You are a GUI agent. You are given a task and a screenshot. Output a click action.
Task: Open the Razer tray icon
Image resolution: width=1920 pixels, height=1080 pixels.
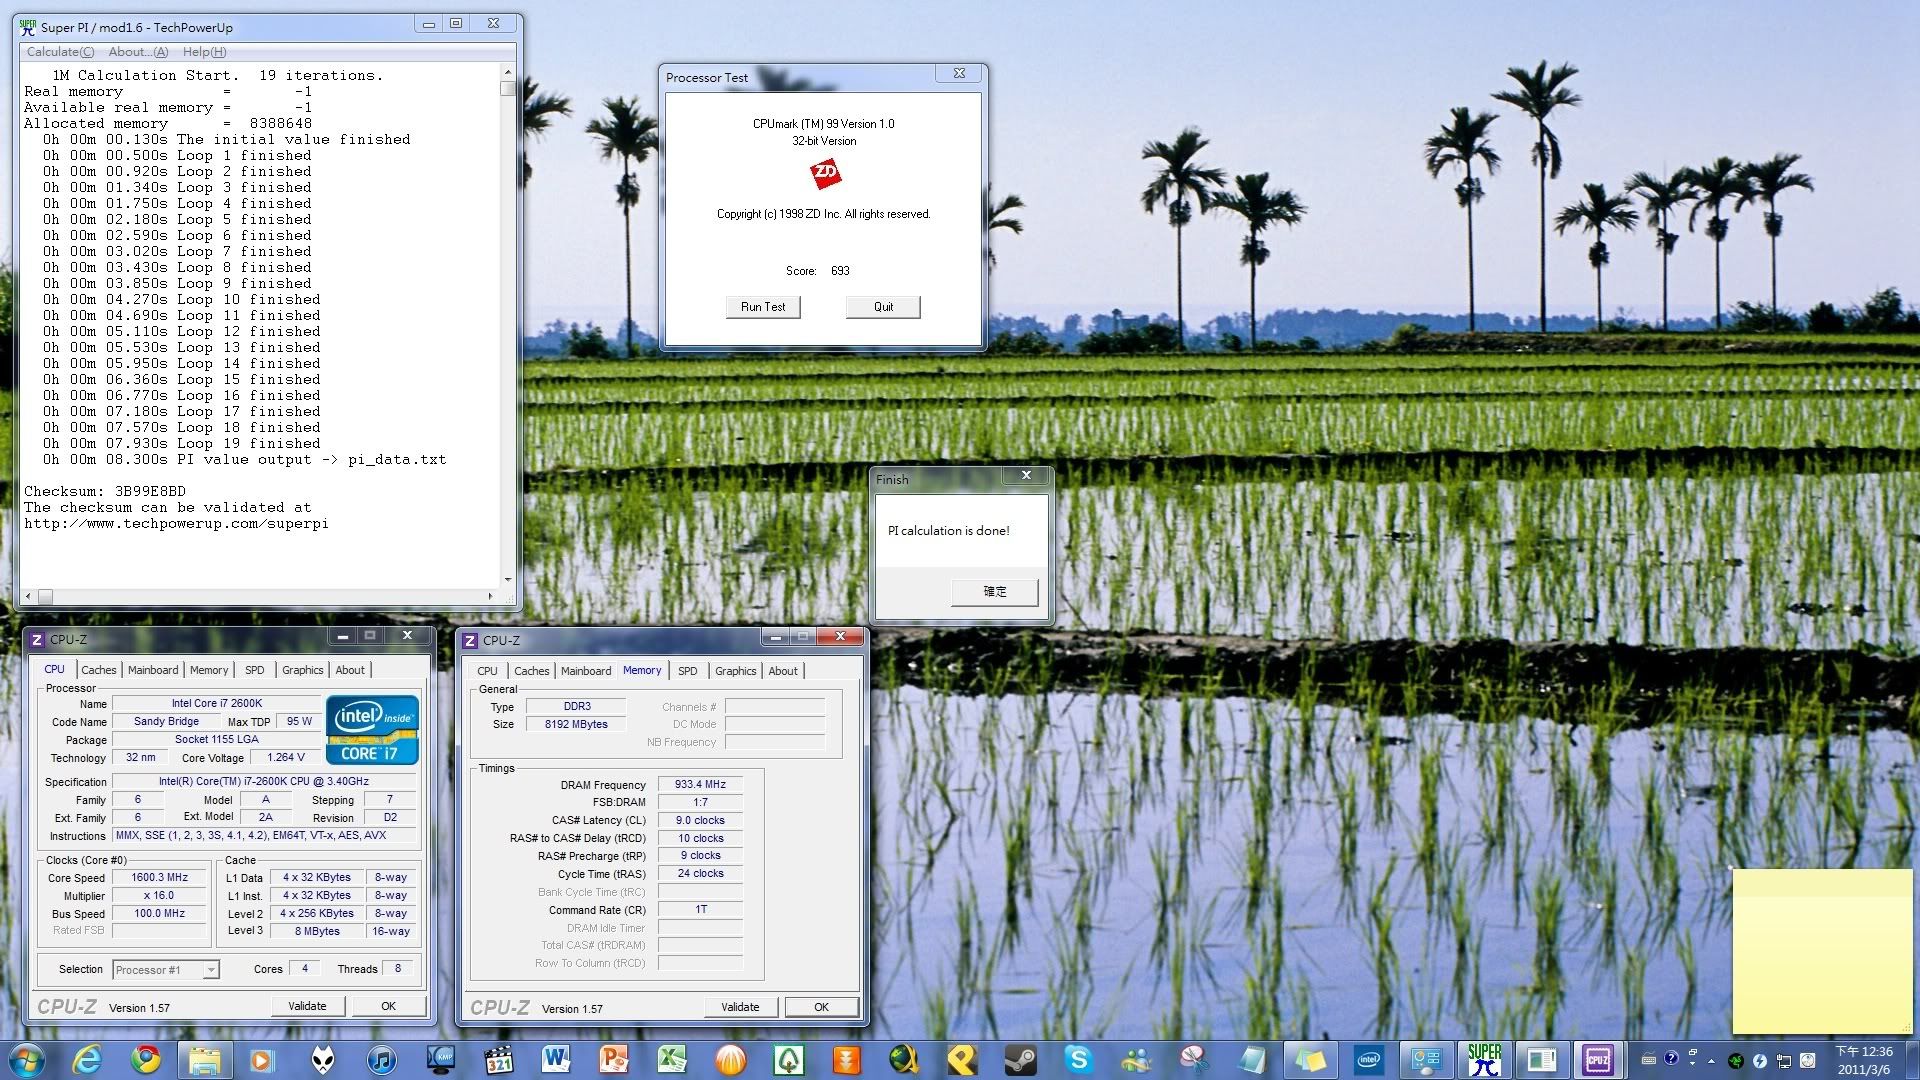[x=1737, y=1060]
